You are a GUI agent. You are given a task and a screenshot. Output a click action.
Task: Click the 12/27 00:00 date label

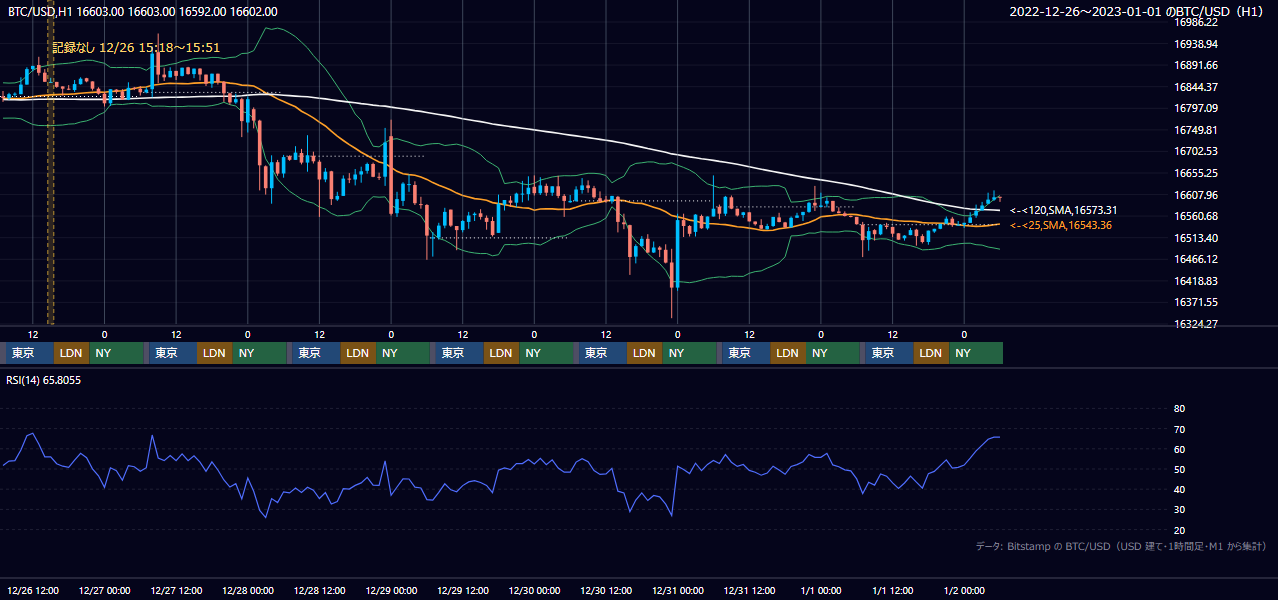tap(105, 591)
